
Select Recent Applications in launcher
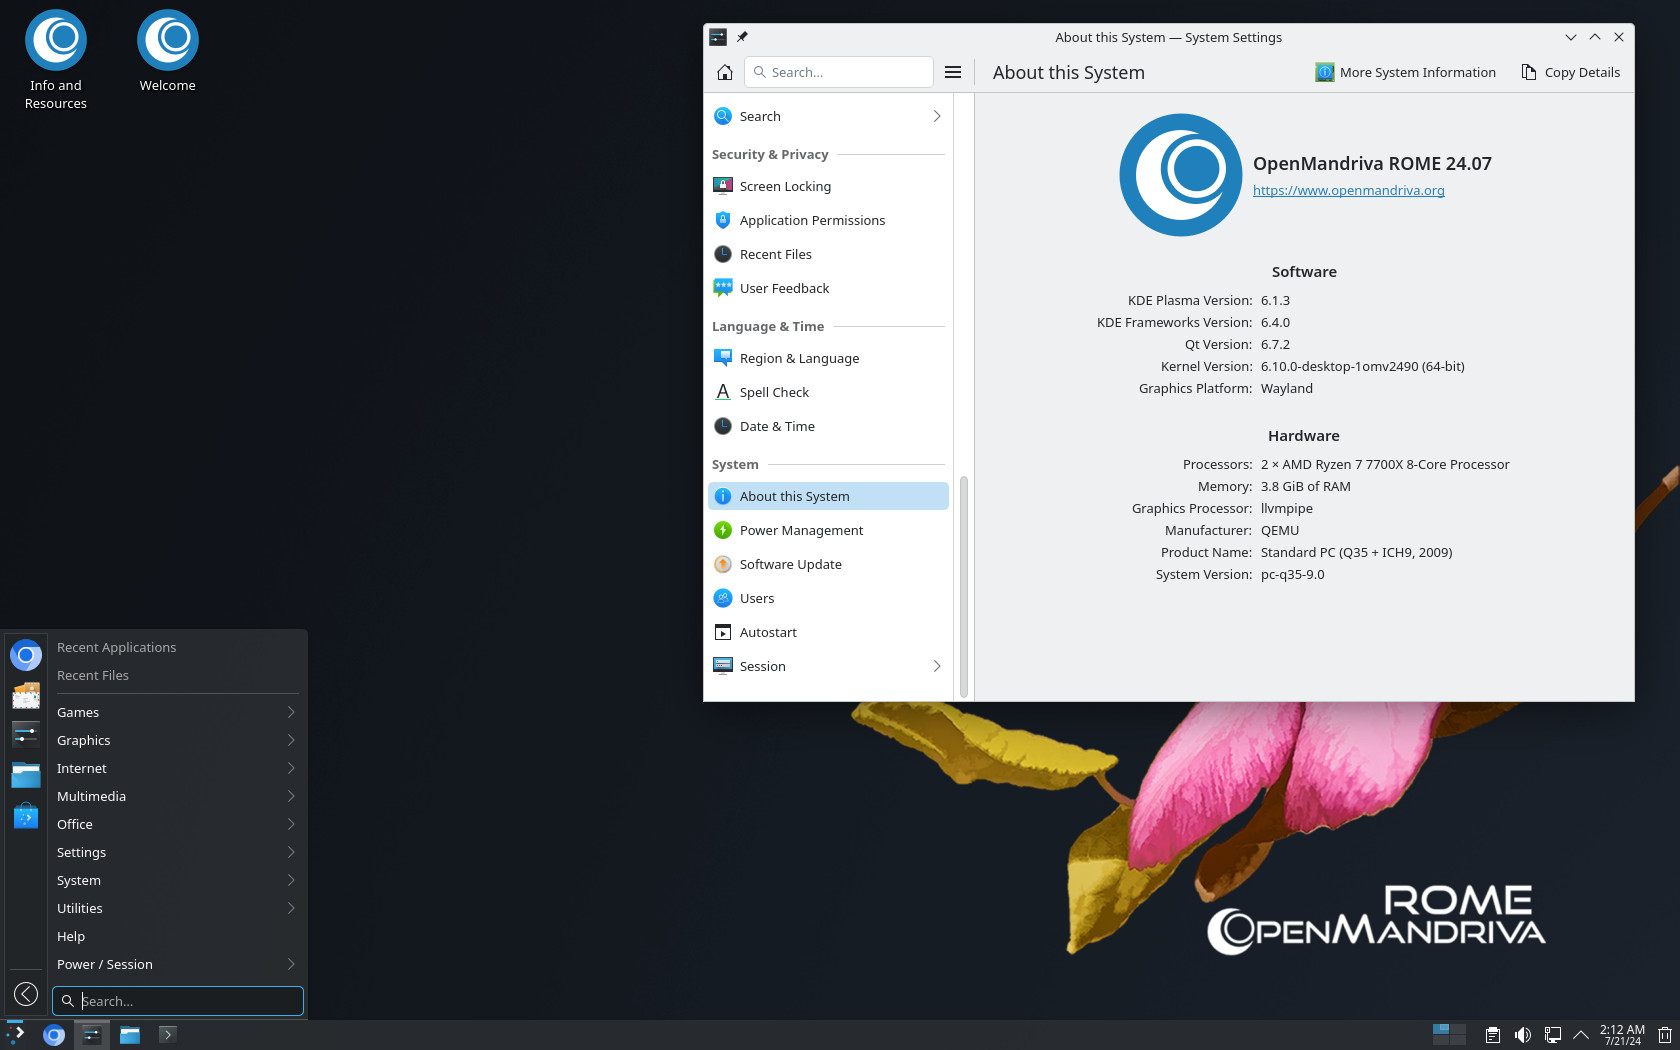176,647
